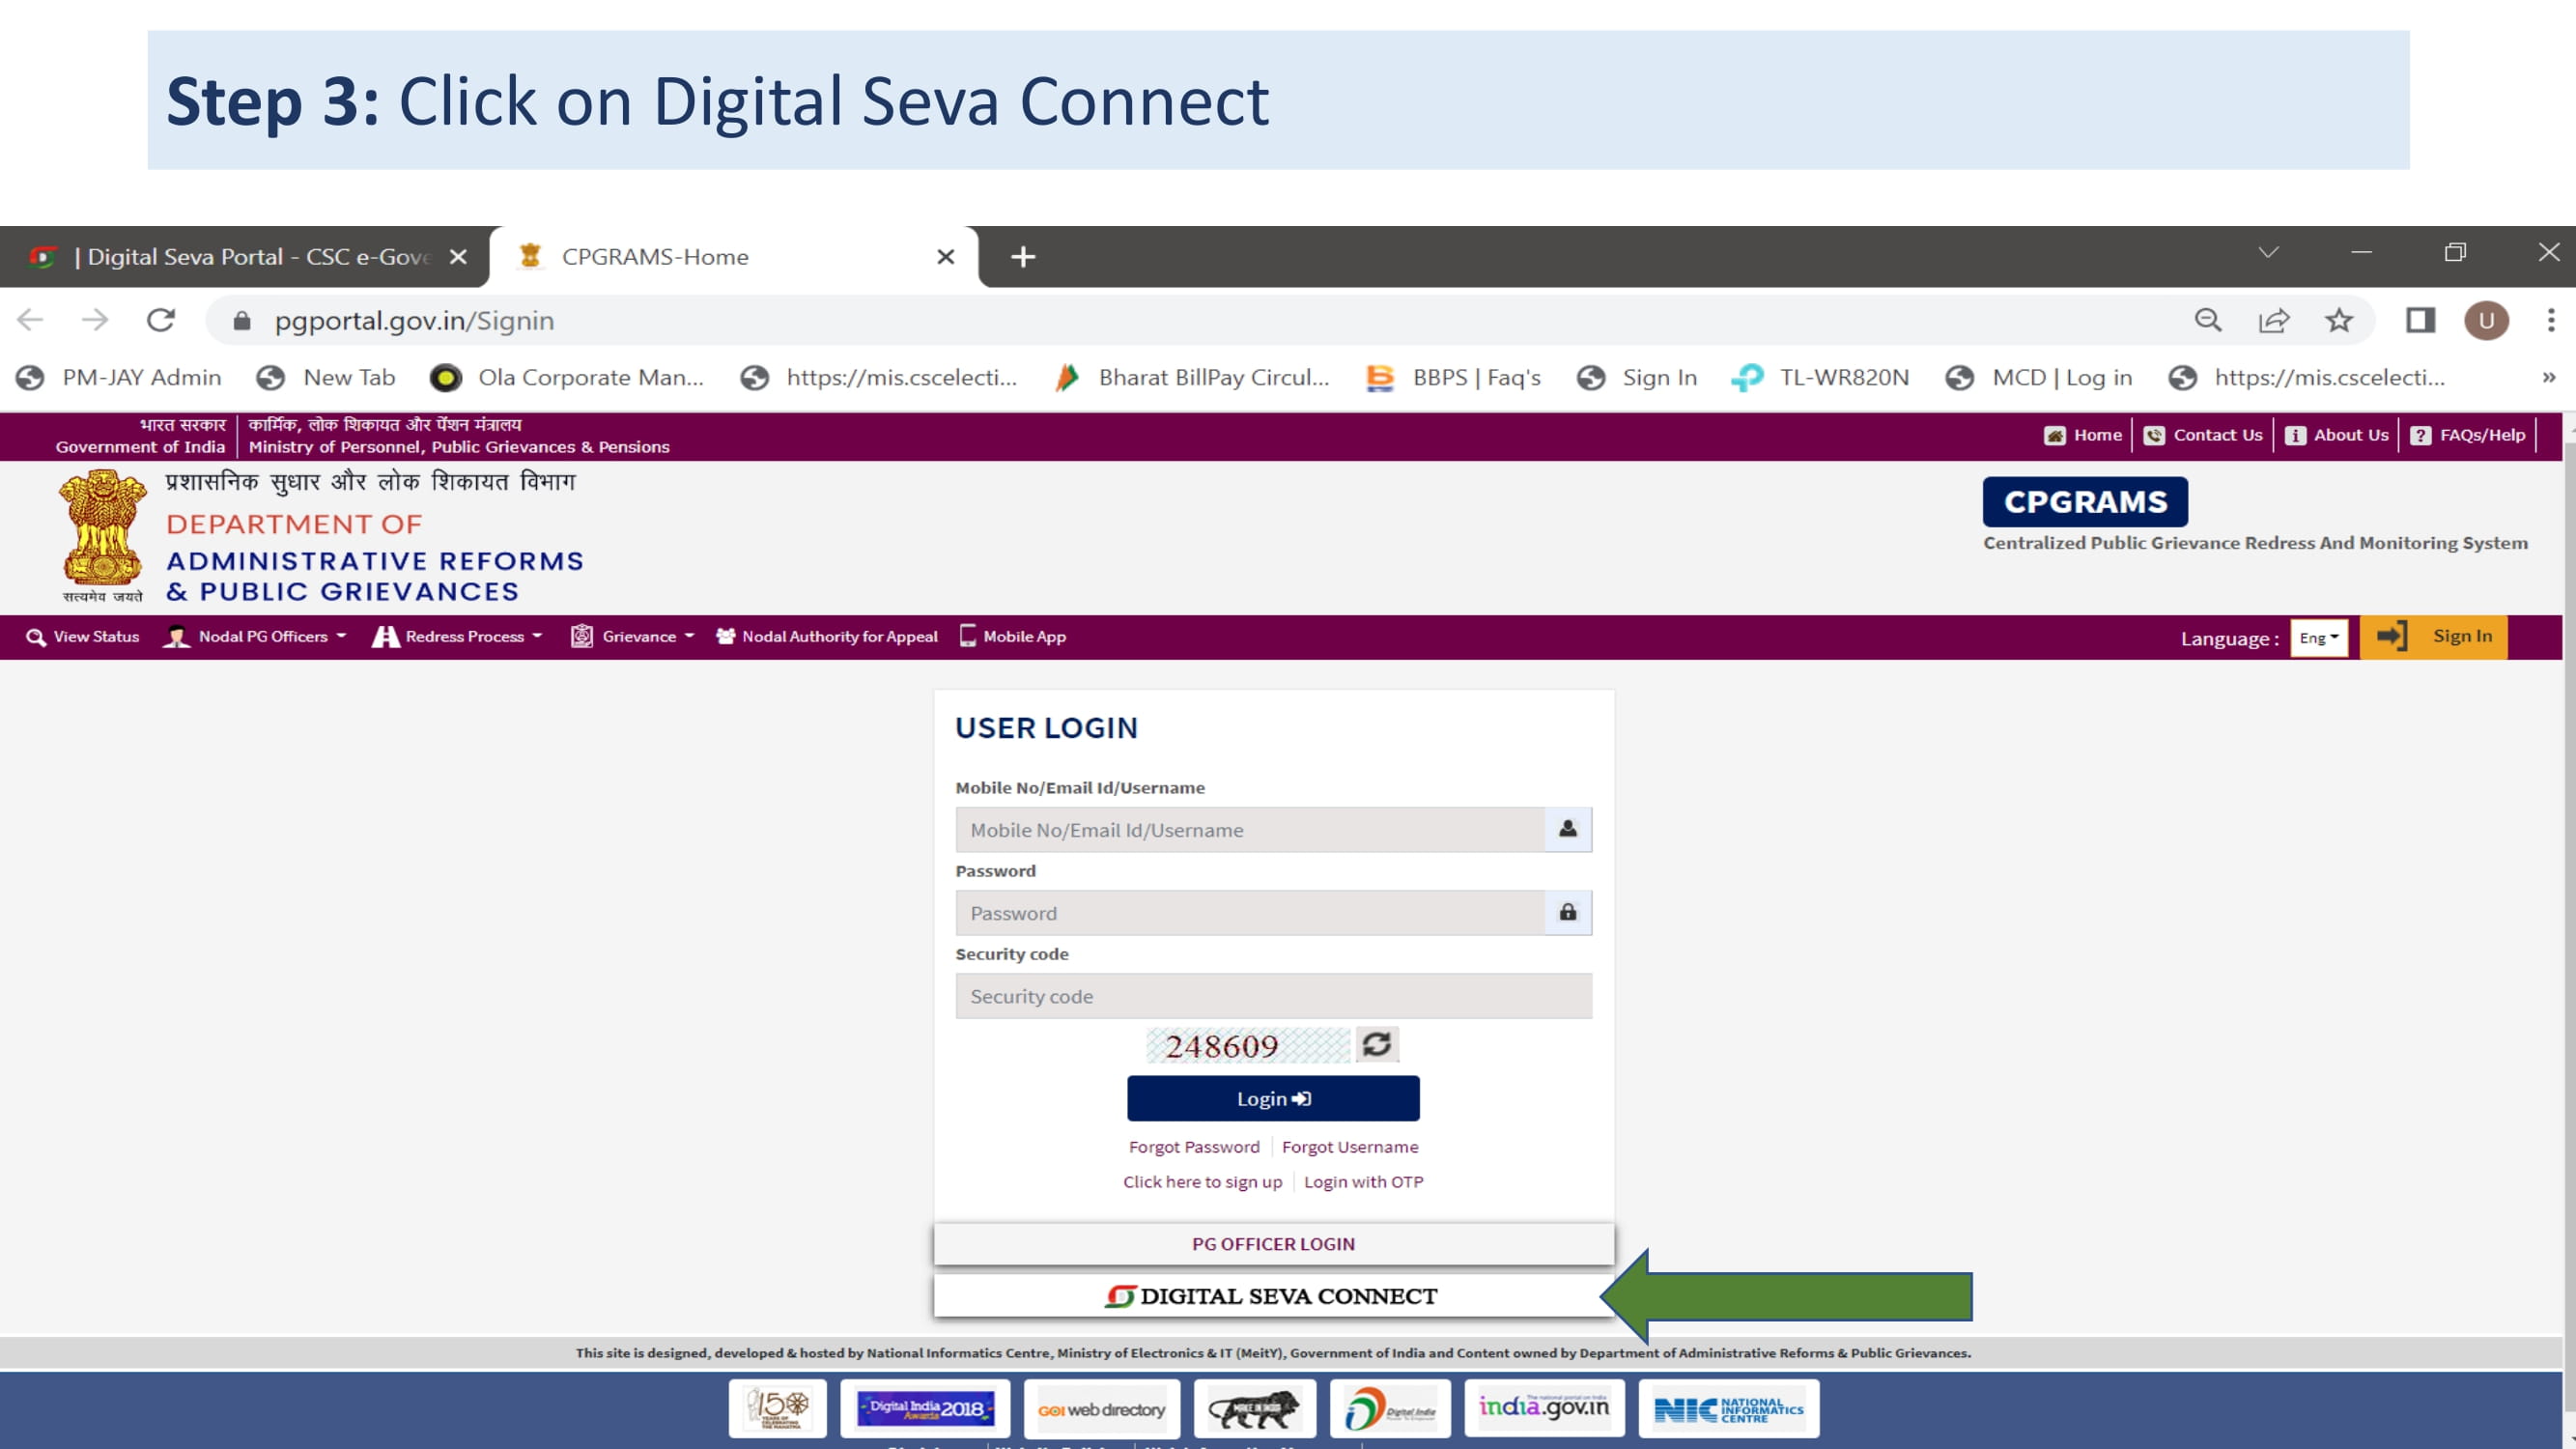Open the GOI web directory logo
Screen dimensions: 2576x1449
pyautogui.click(x=1101, y=1408)
